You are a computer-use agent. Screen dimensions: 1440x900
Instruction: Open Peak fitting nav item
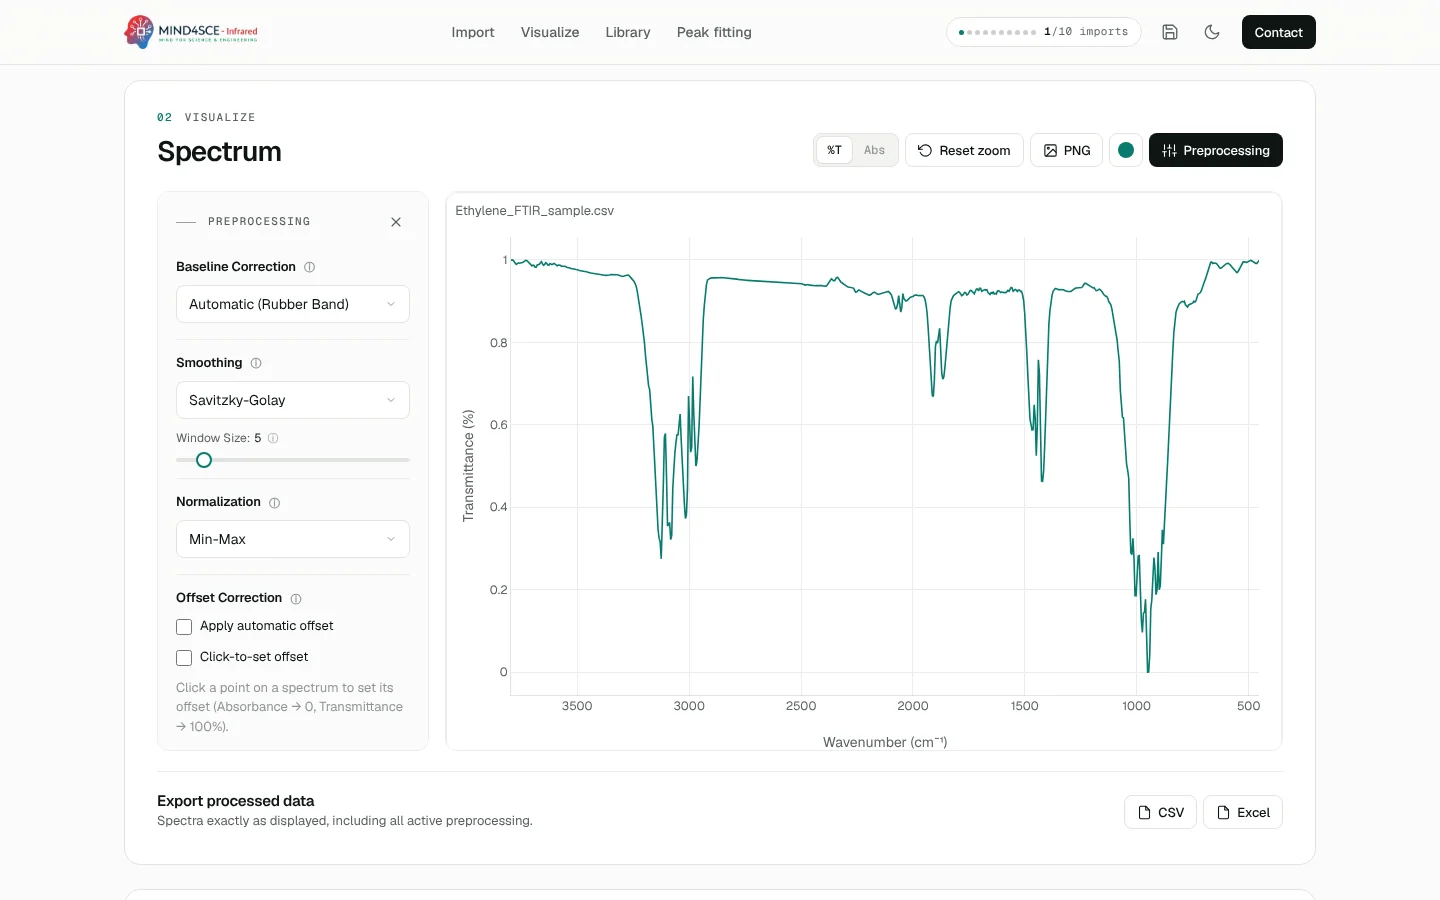[x=714, y=32]
